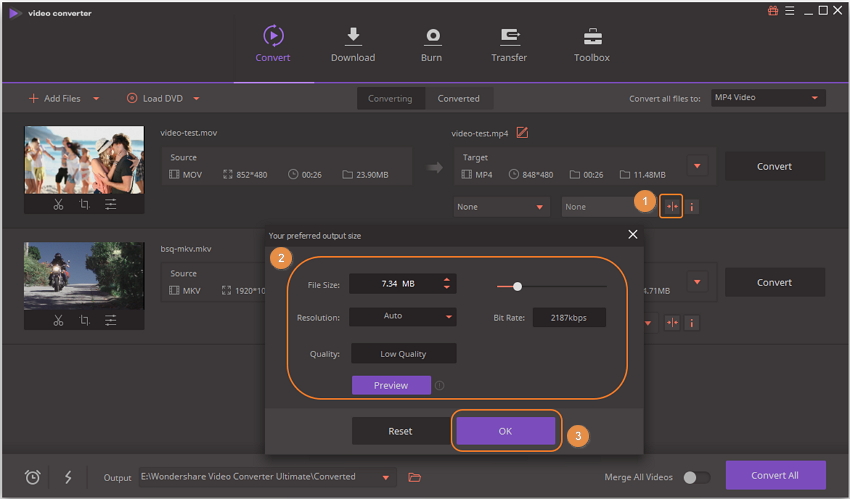The height and width of the screenshot is (499, 850).
Task: Convert the bsq-mkv.mkv file
Action: tap(774, 282)
